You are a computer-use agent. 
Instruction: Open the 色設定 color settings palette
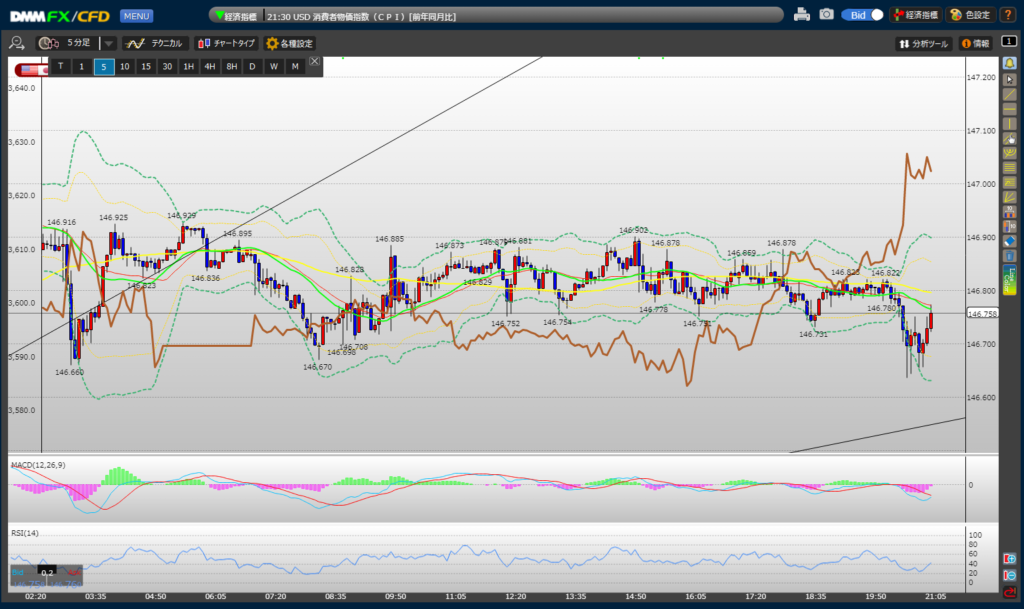[969, 15]
